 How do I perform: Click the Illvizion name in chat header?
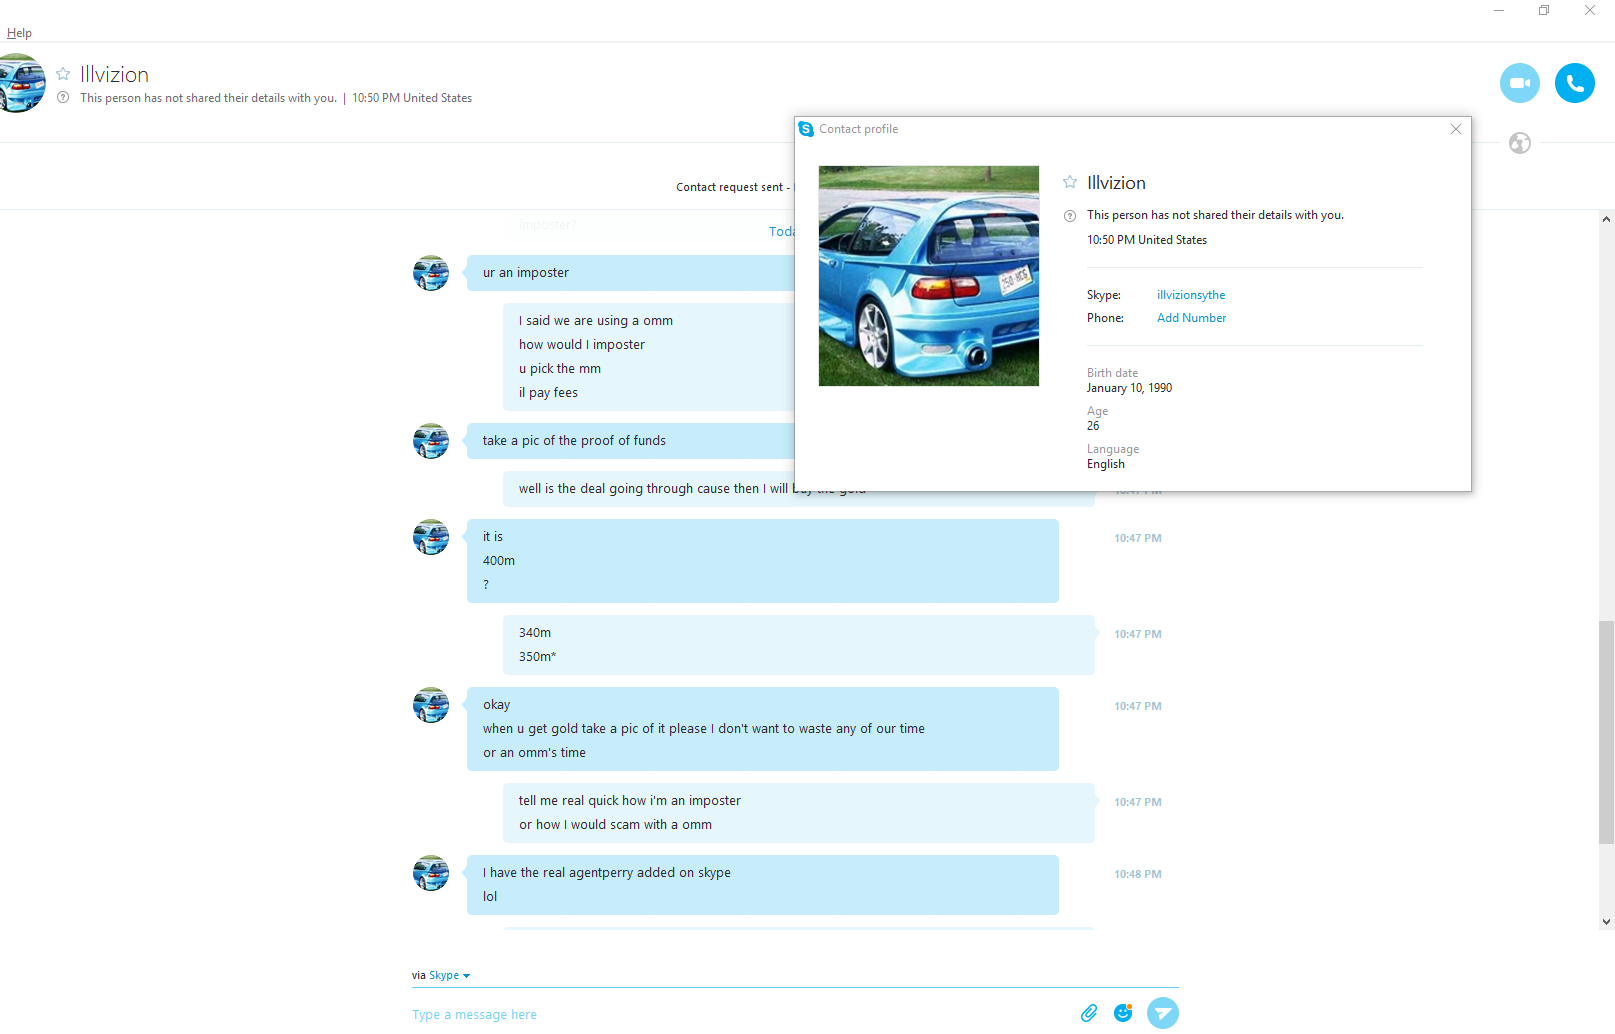pyautogui.click(x=114, y=74)
